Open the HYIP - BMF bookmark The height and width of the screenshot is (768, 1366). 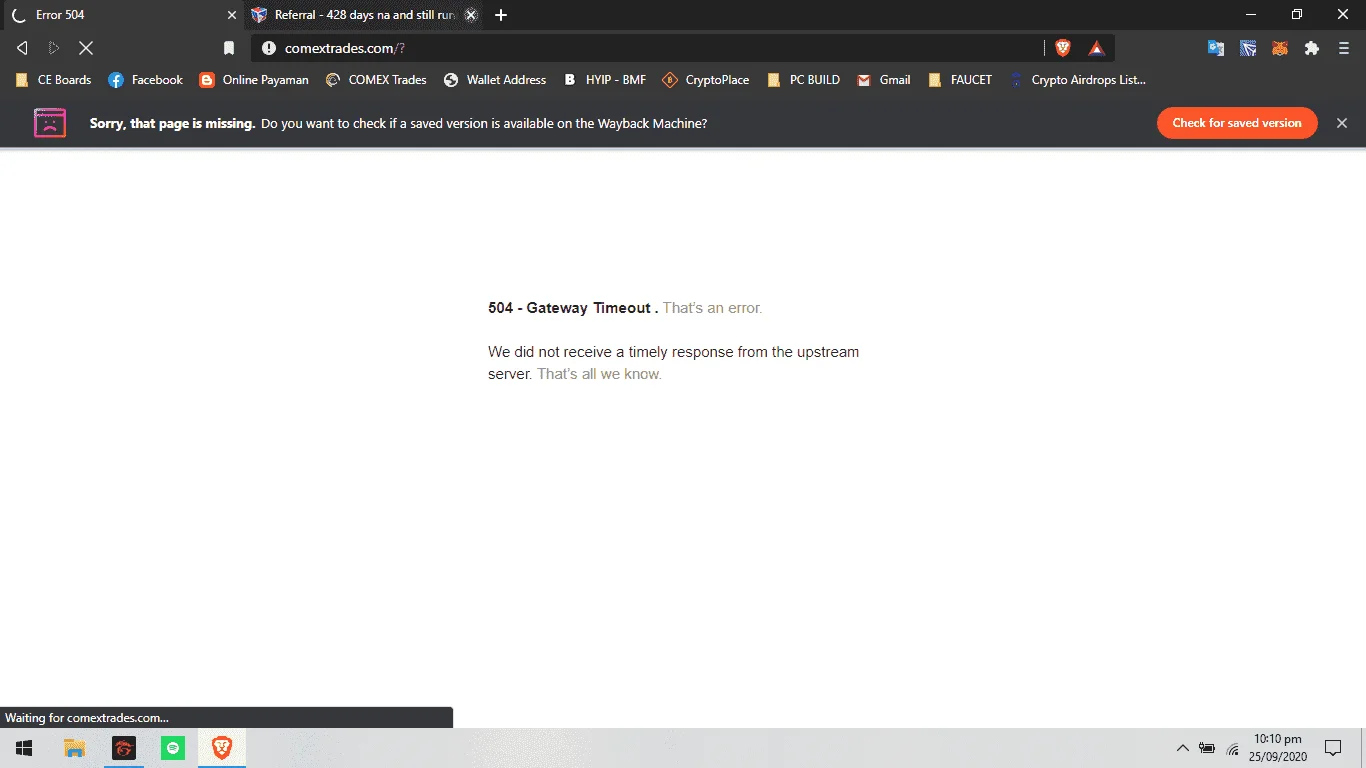(605, 80)
